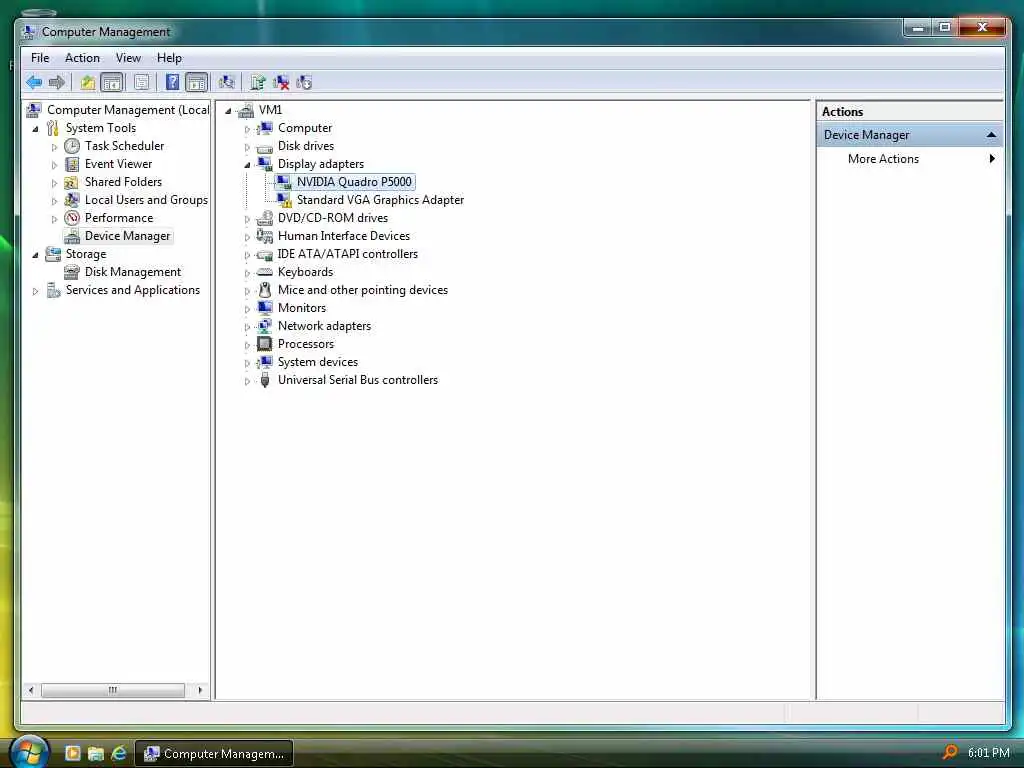The height and width of the screenshot is (768, 1024).
Task: Select the Keyboards category icon
Action: 264,272
